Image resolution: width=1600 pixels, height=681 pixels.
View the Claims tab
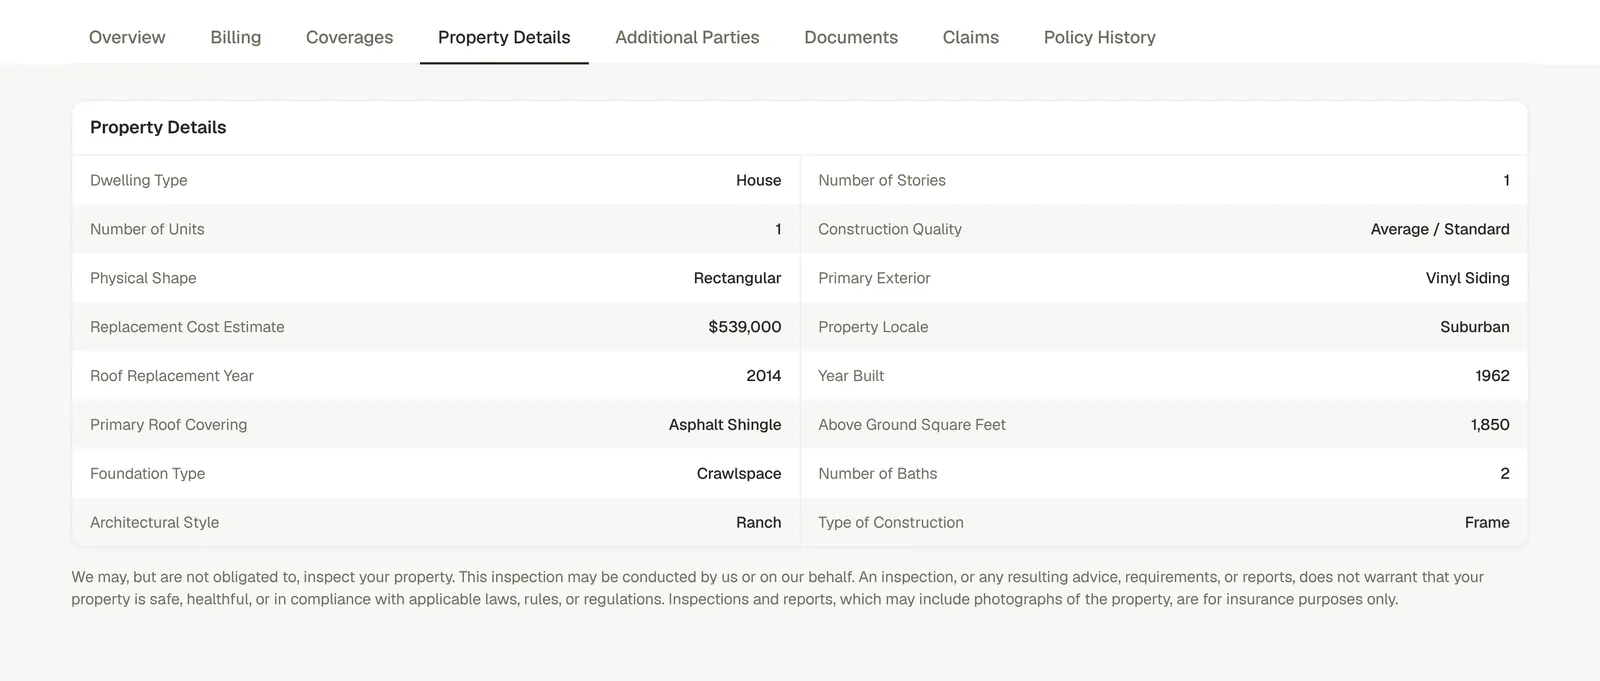coord(971,37)
